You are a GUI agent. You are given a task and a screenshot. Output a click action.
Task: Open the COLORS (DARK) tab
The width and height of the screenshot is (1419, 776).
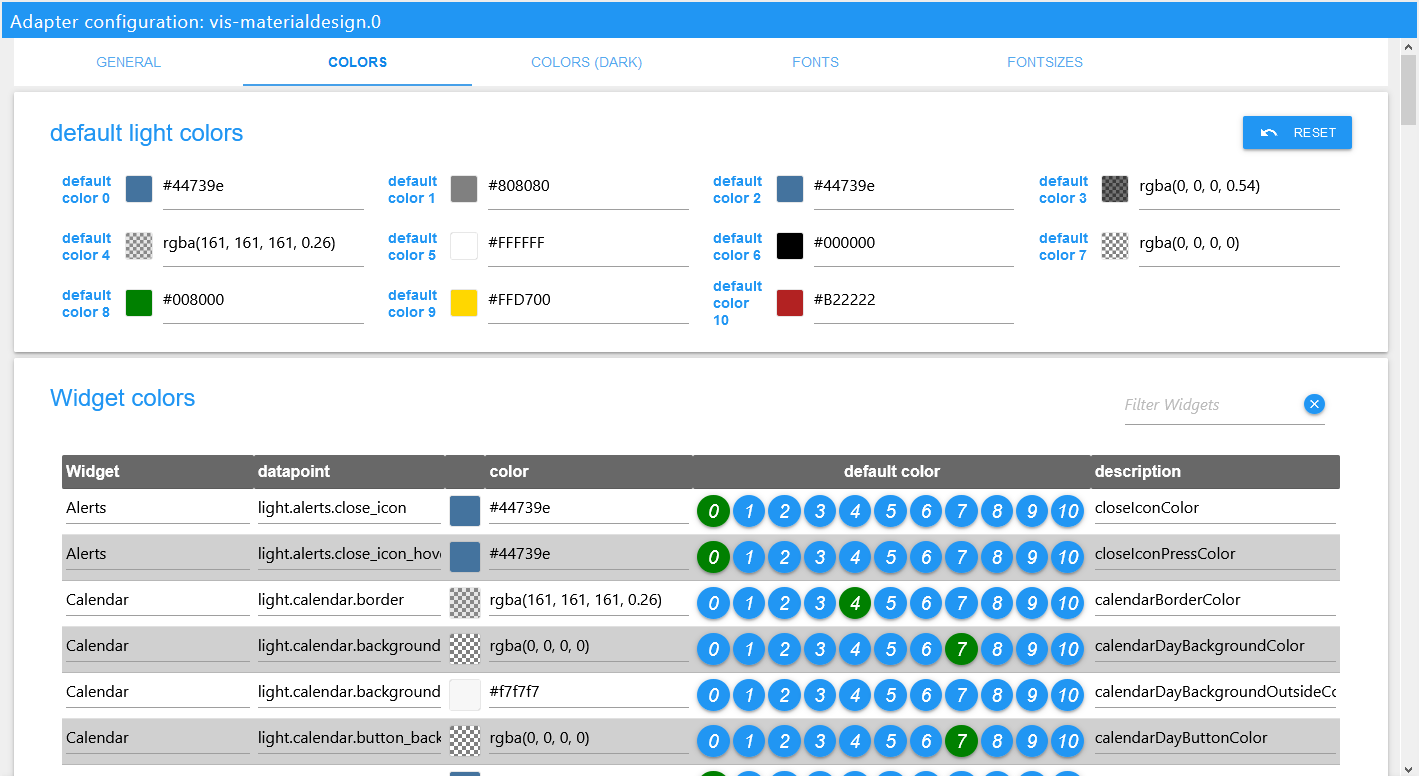click(587, 62)
